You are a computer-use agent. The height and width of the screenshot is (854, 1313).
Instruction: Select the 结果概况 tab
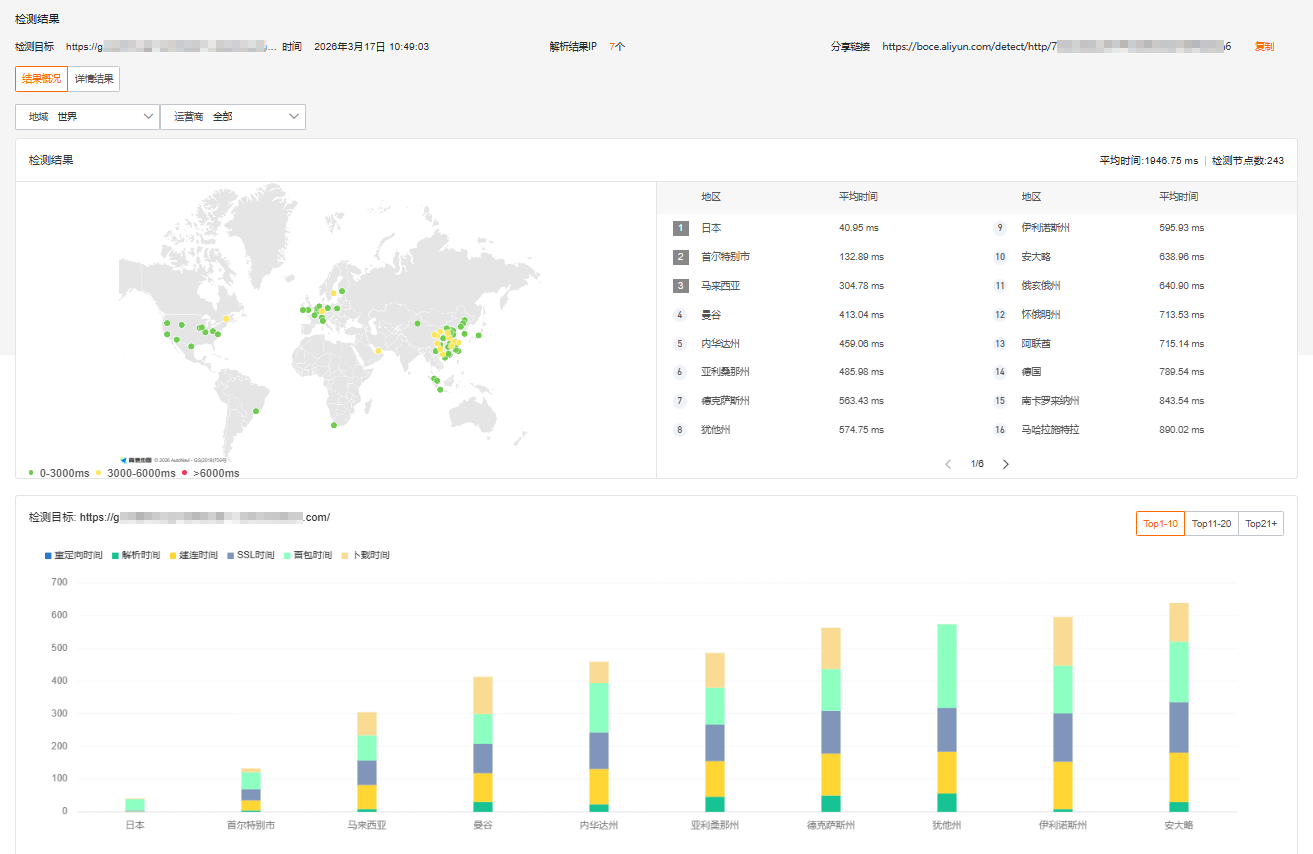coord(41,79)
